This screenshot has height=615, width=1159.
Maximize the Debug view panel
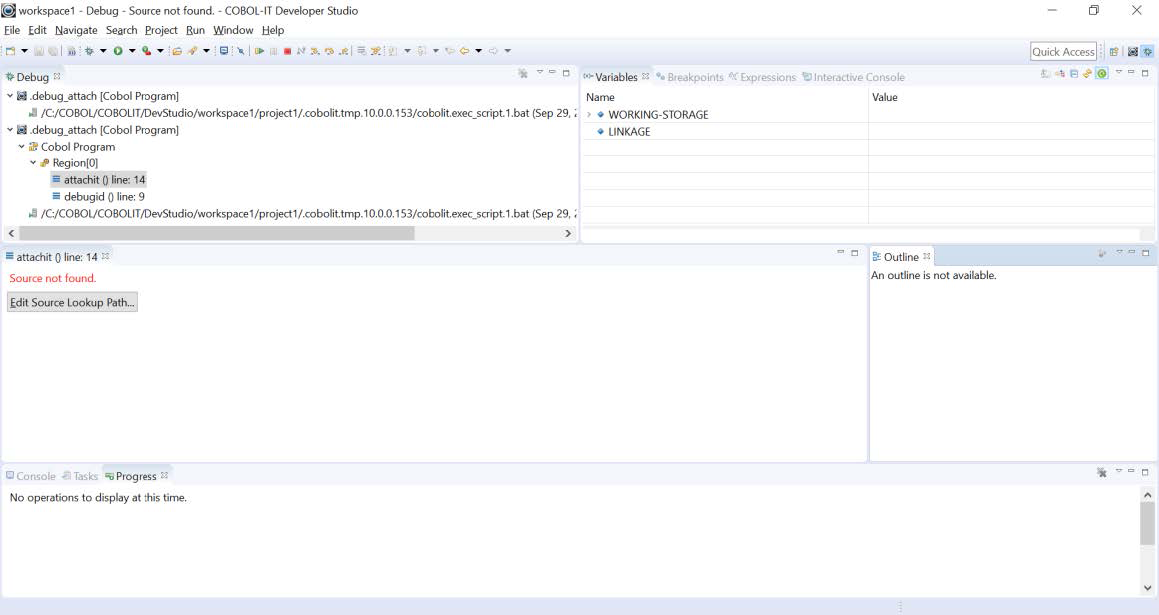pyautogui.click(x=566, y=73)
